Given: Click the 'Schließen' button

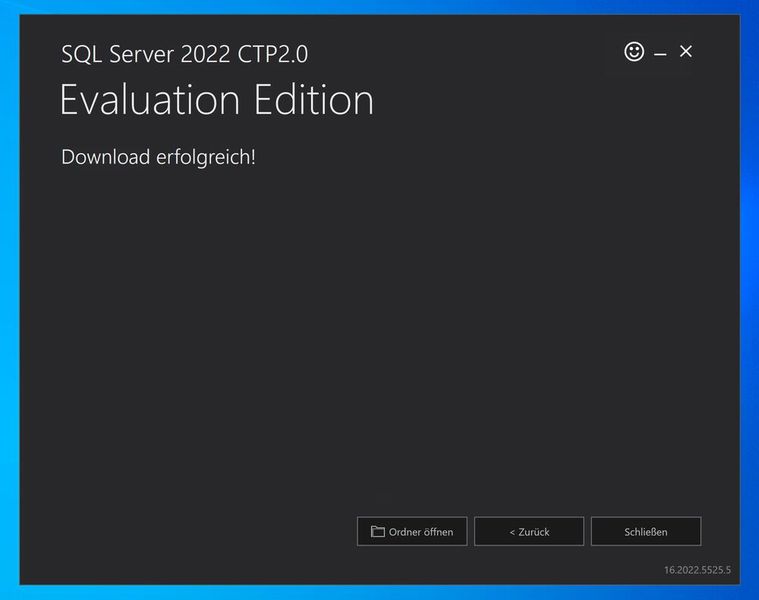Looking at the screenshot, I should 646,531.
